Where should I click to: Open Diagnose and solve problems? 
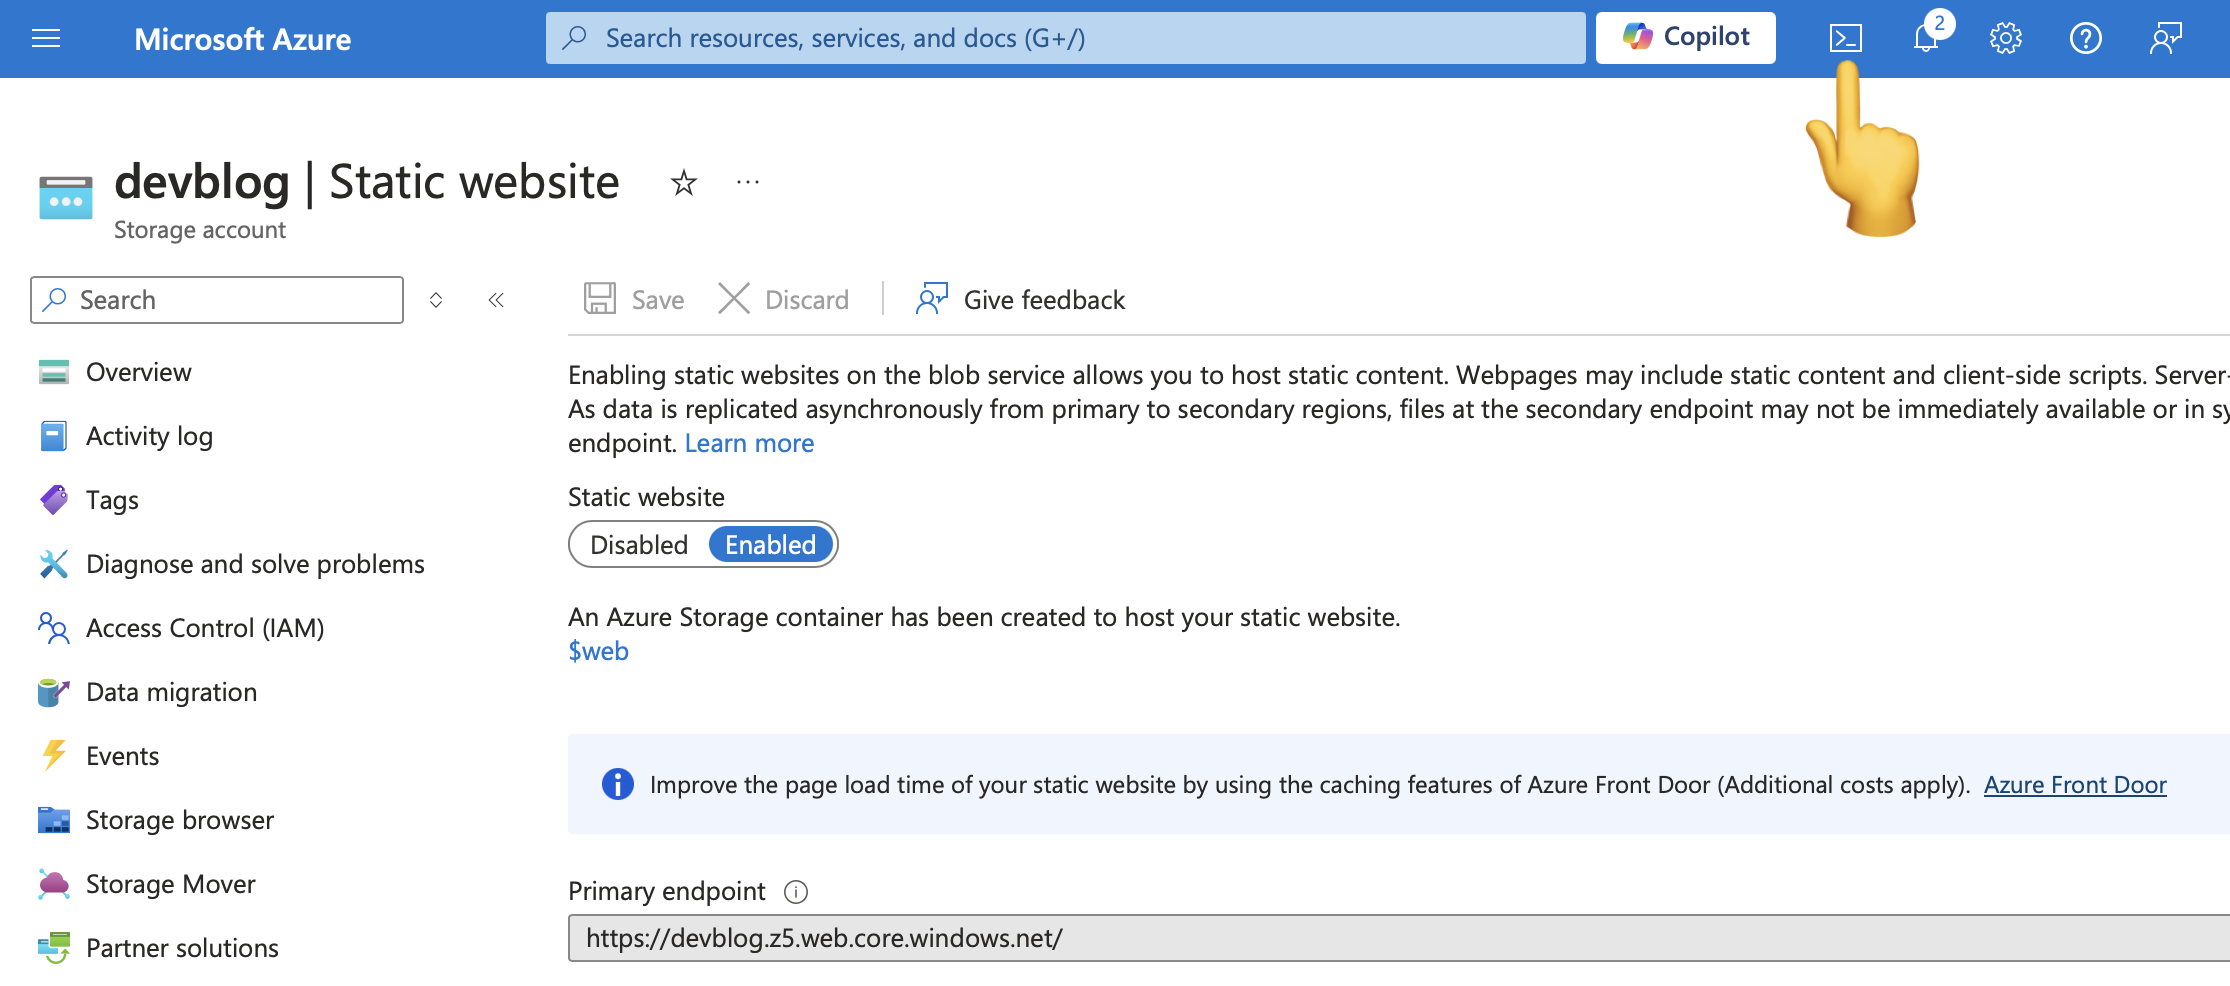coord(254,563)
